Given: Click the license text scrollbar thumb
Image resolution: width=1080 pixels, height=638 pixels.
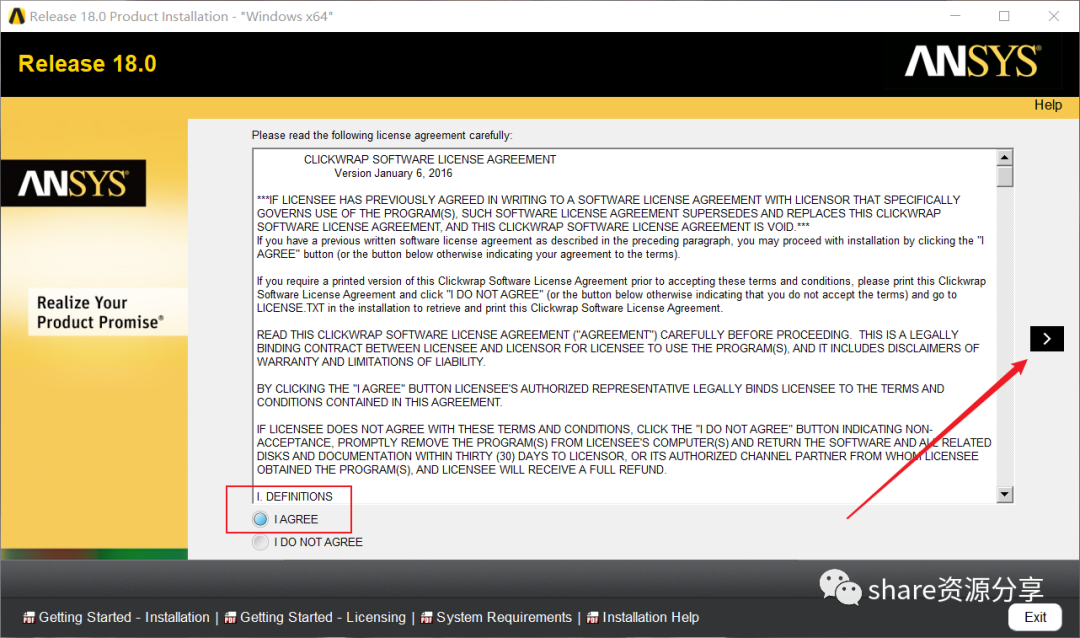Looking at the screenshot, I should point(1005,176).
